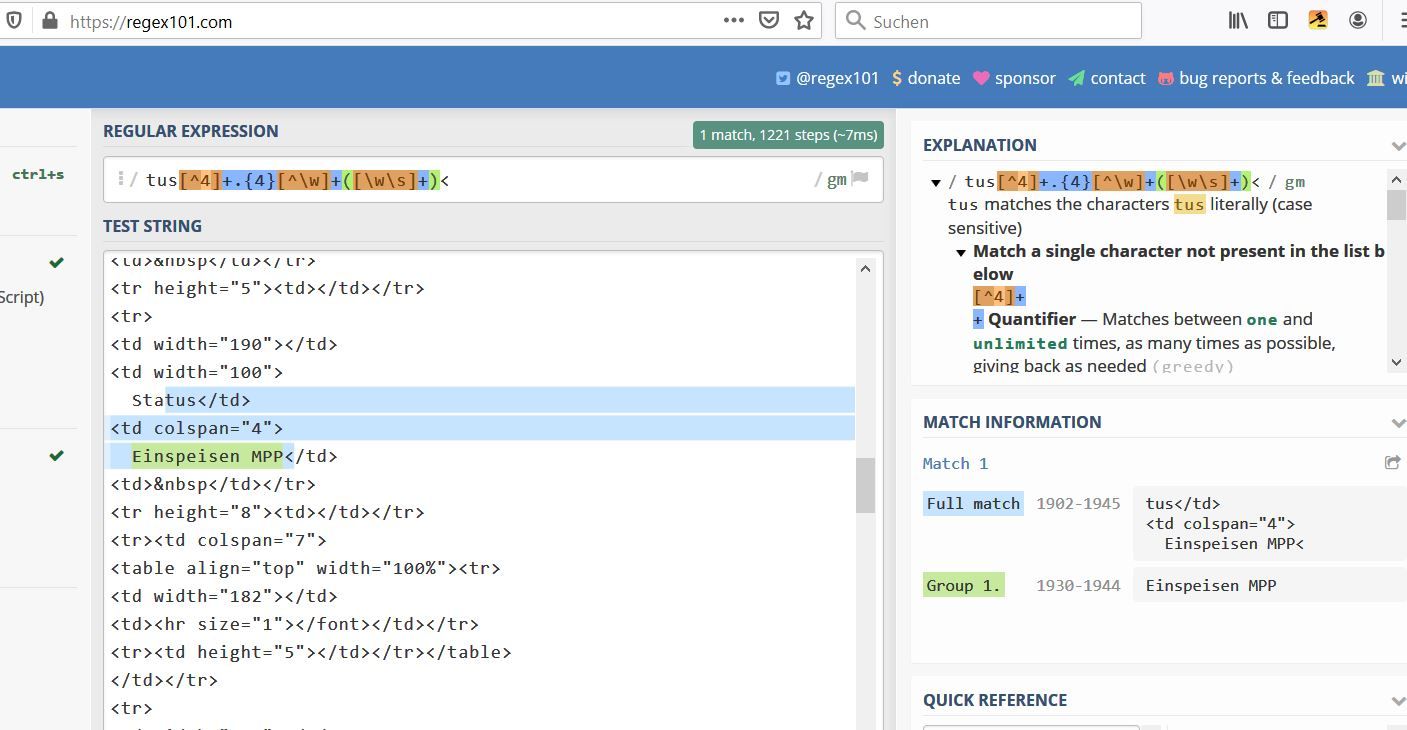Click the orange hammer extension icon
The width and height of the screenshot is (1407, 730).
[x=1318, y=21]
